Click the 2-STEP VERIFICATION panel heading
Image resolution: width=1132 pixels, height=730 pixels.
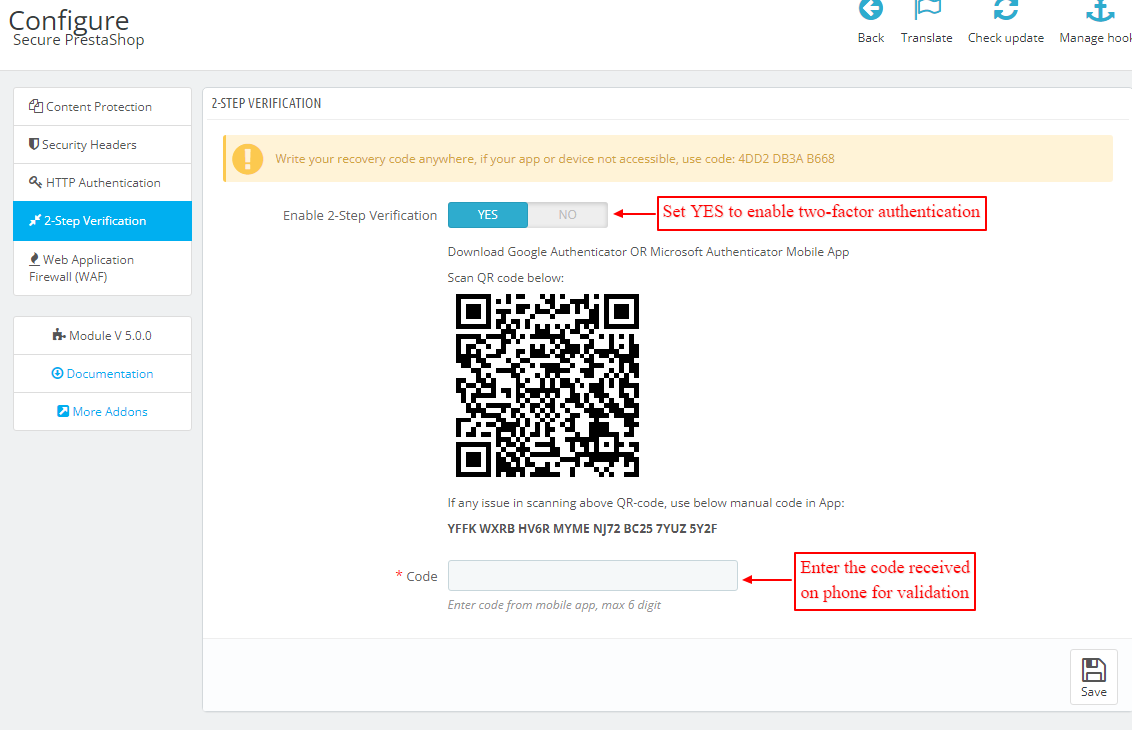(x=266, y=103)
